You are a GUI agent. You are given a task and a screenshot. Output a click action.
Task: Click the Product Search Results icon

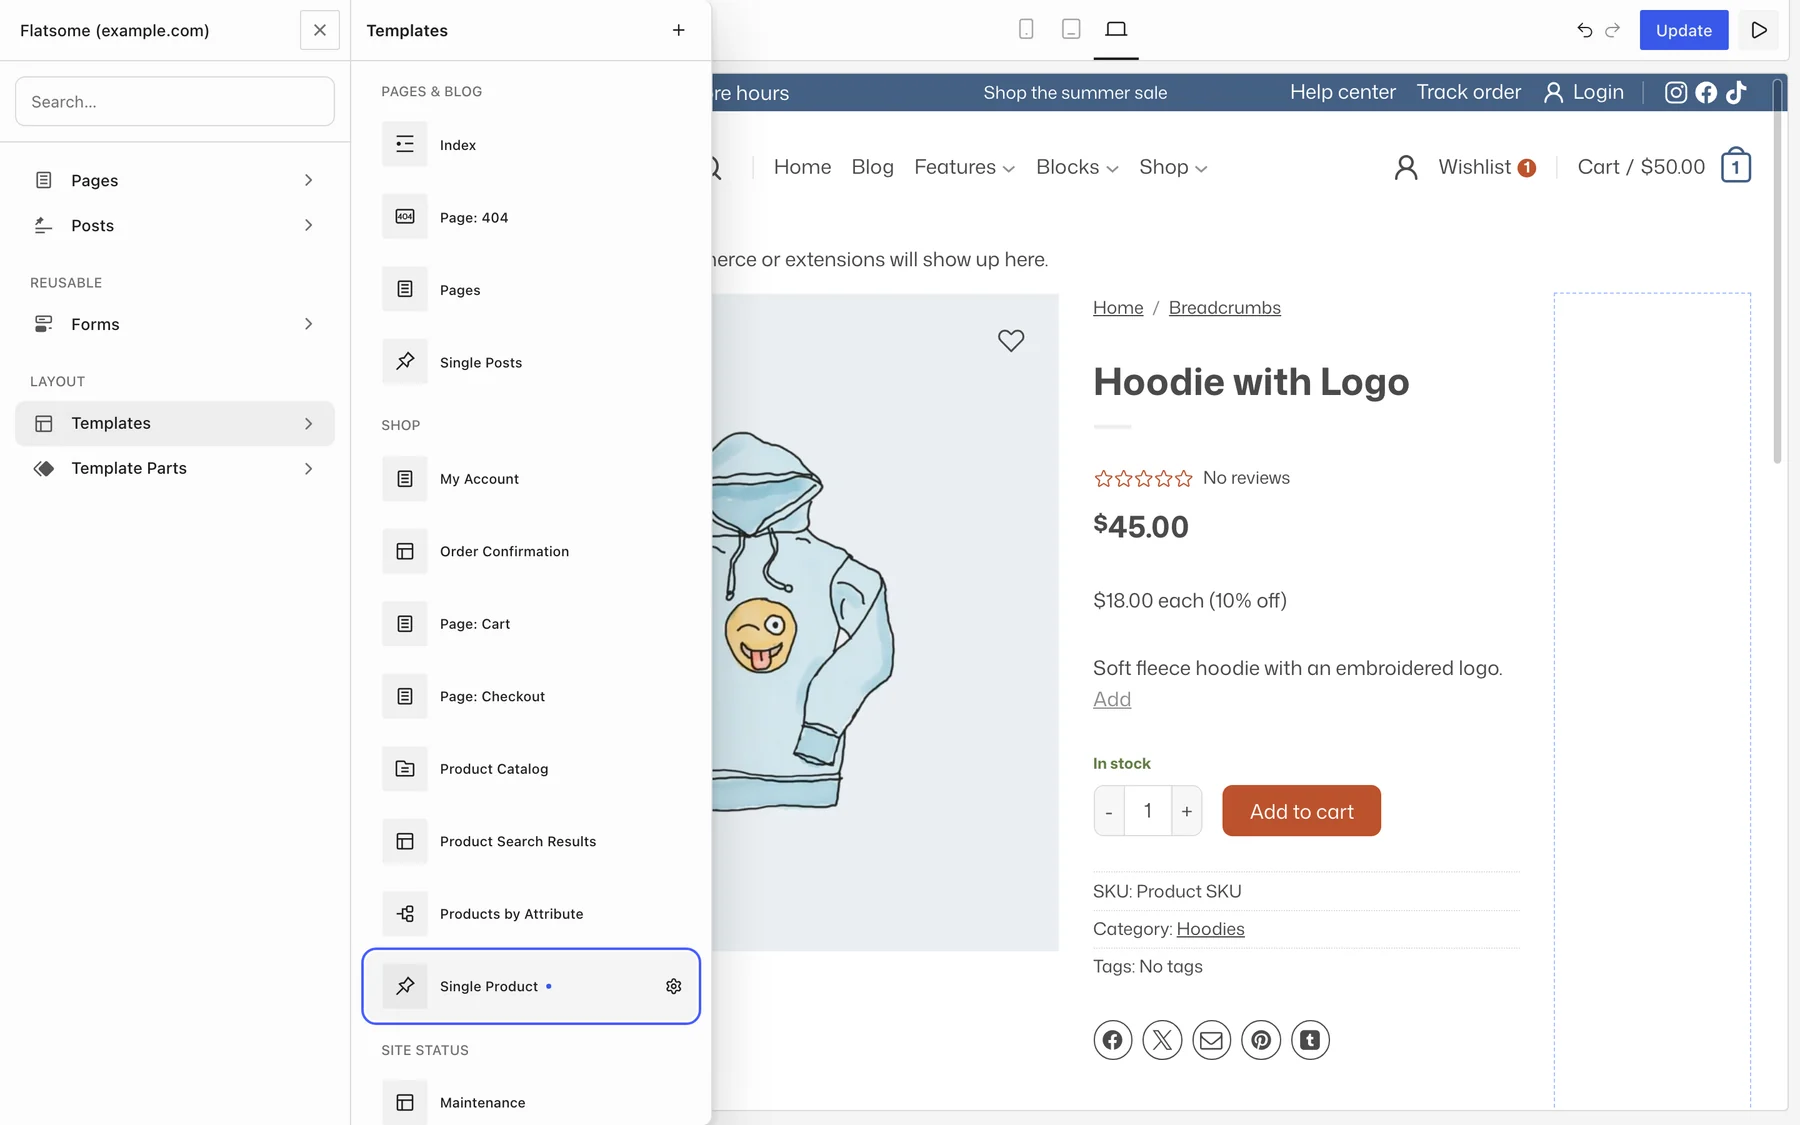(405, 841)
